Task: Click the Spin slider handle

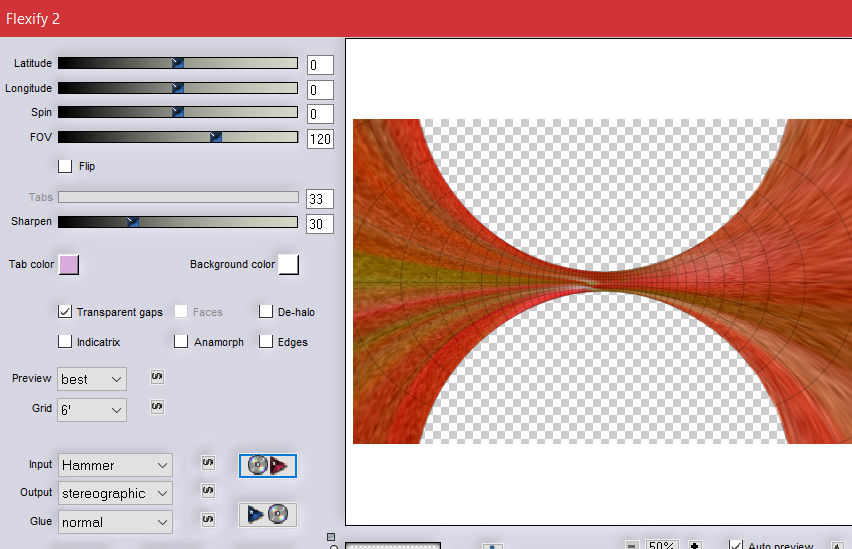Action: click(178, 112)
